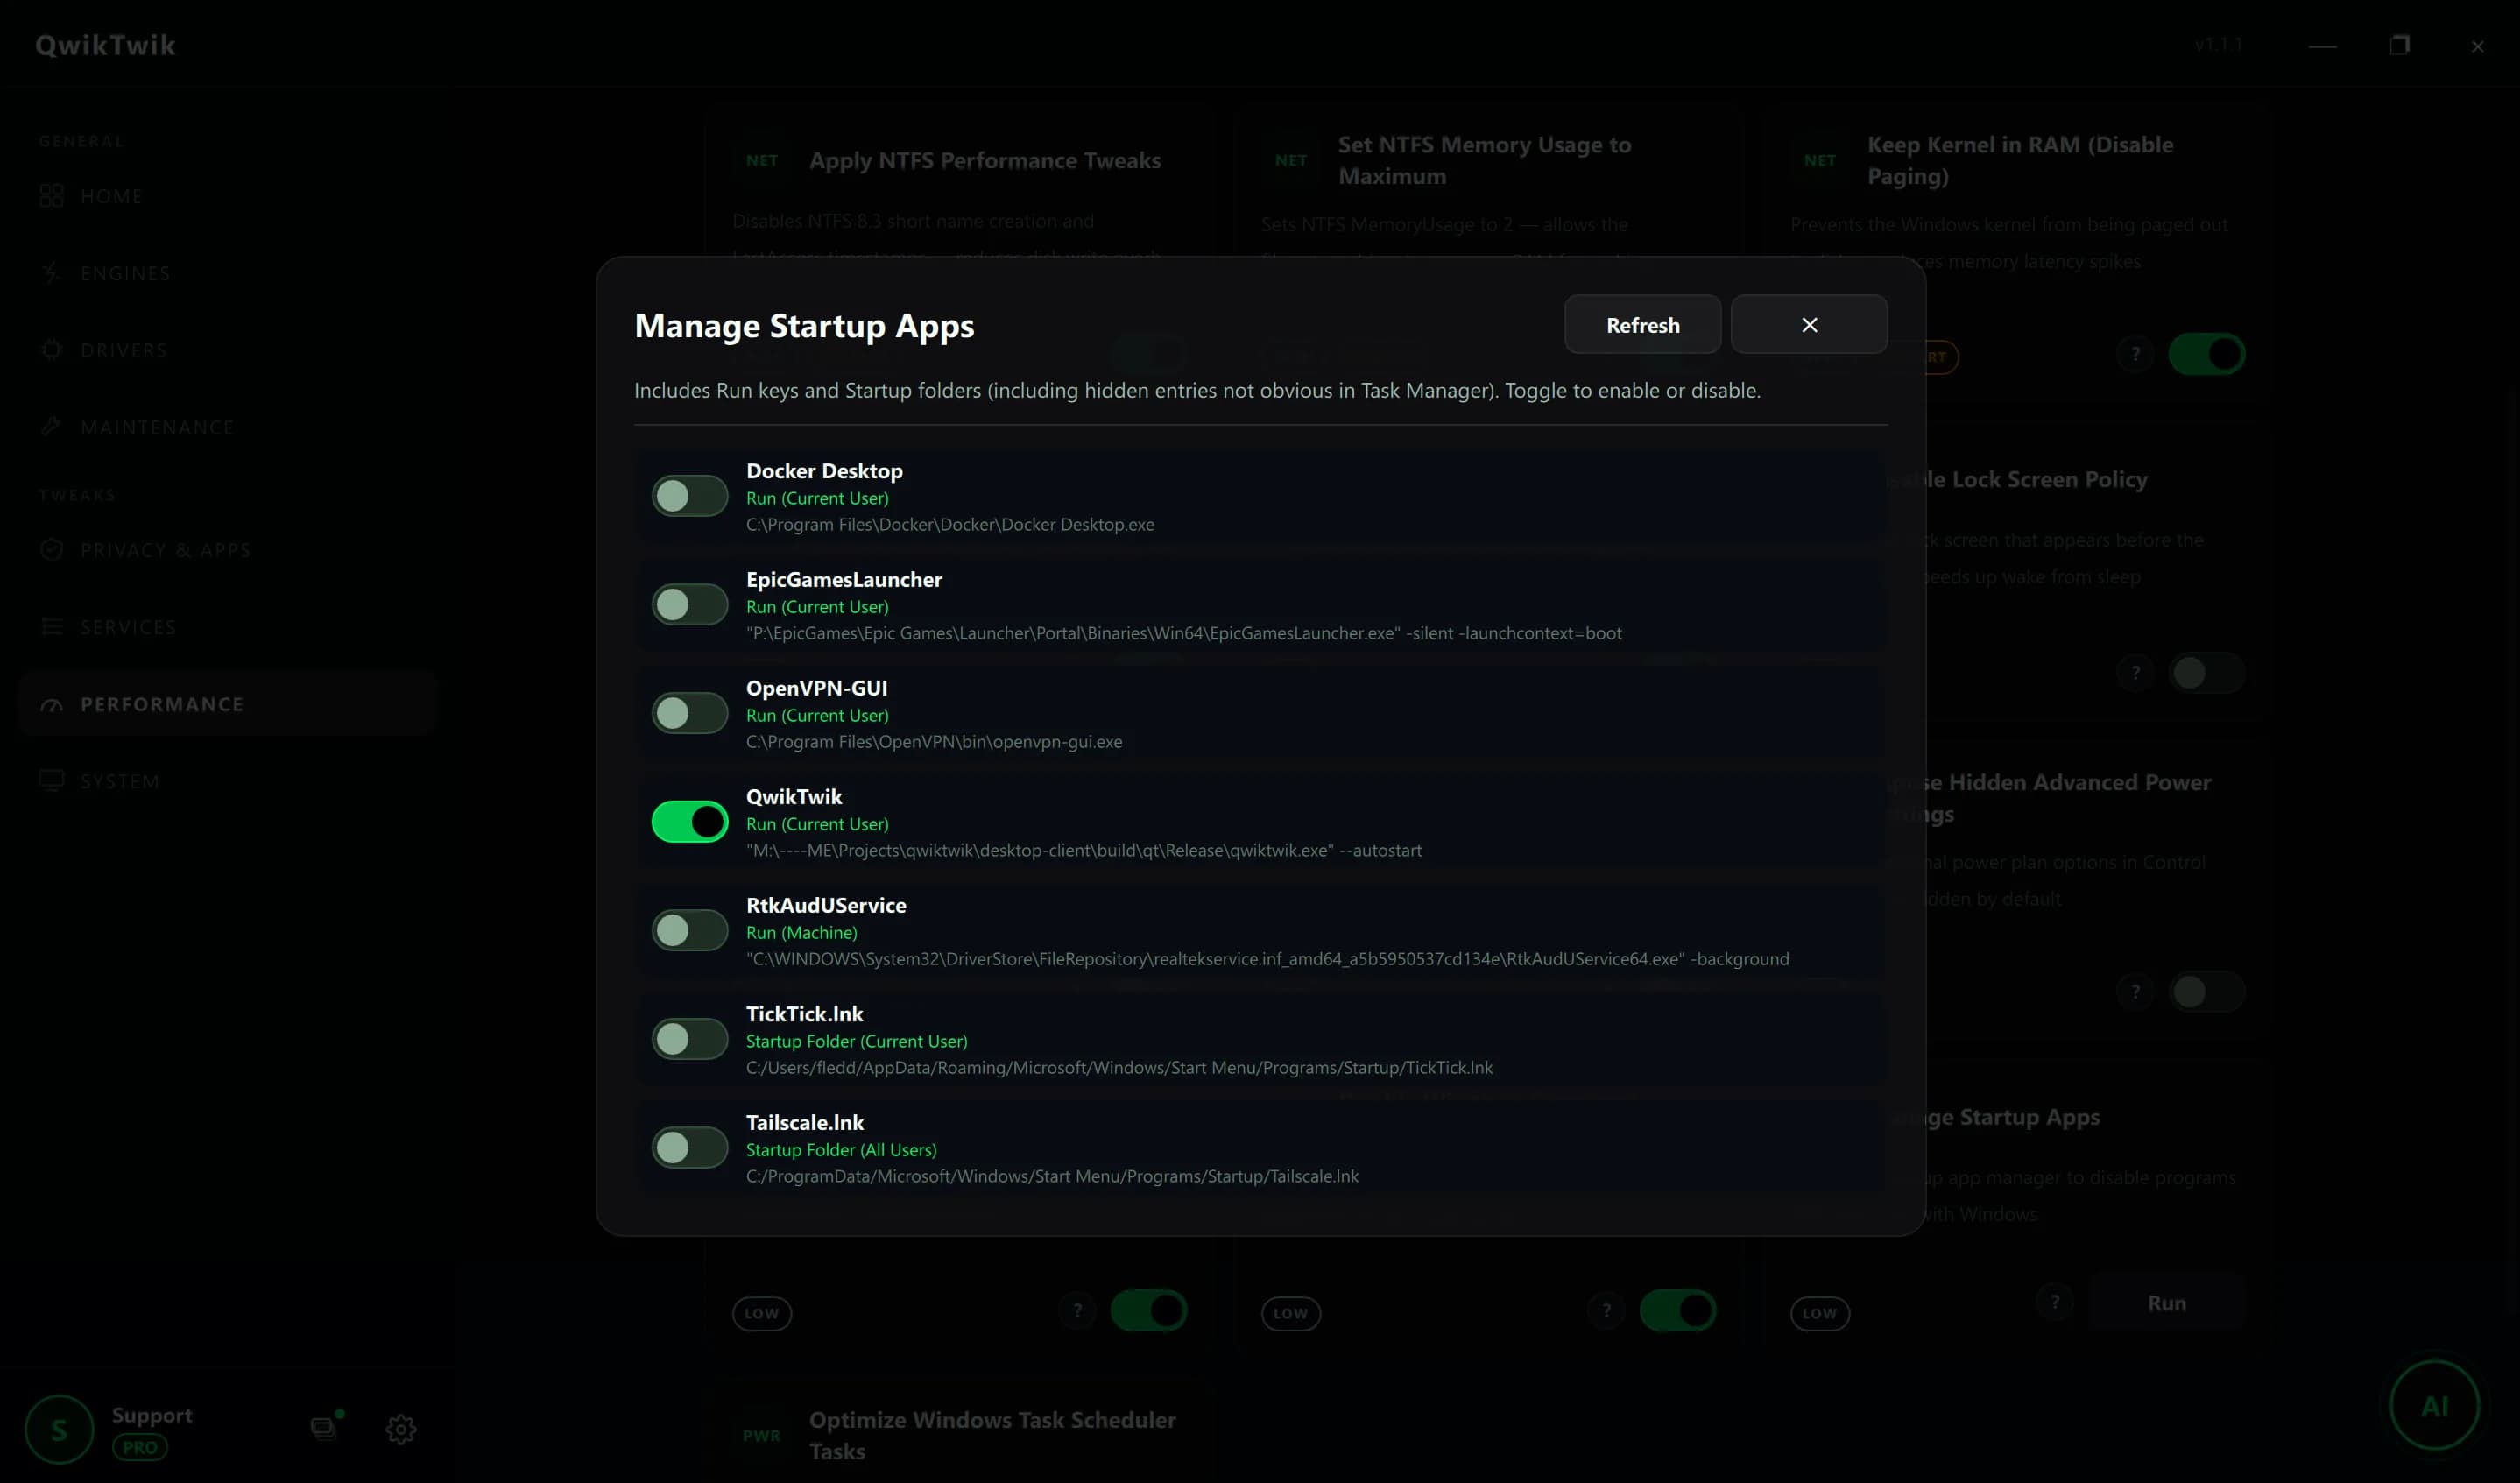Open help for Manage Startup Apps card

[2055, 1302]
